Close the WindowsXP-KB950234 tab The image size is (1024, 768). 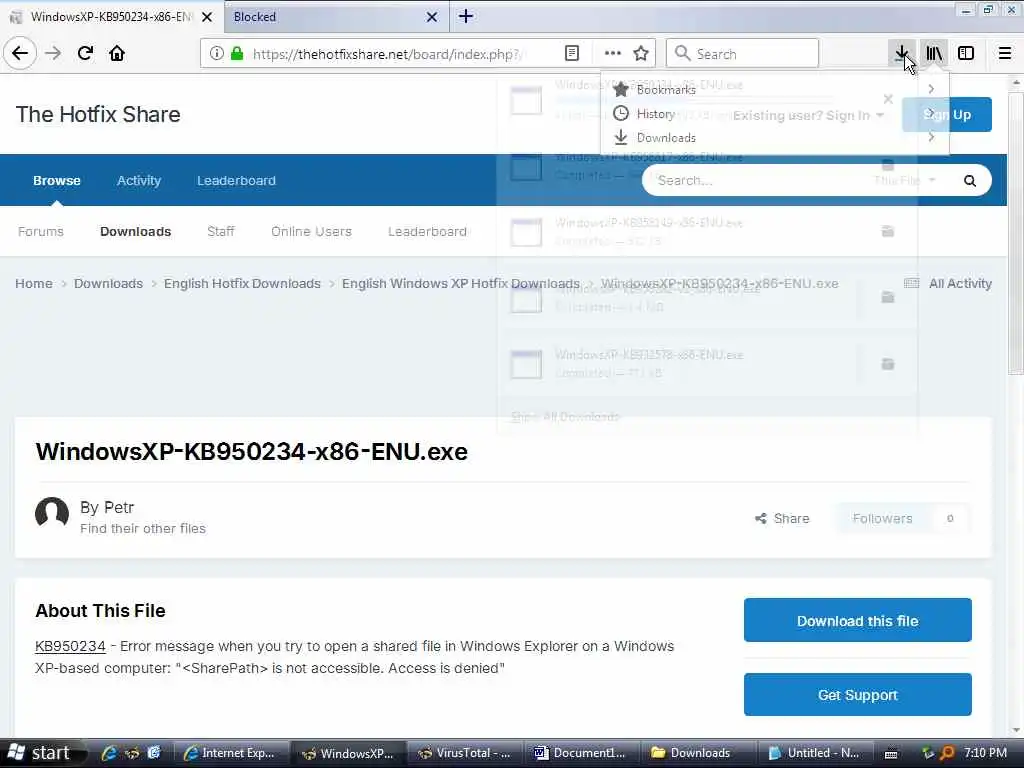[207, 17]
